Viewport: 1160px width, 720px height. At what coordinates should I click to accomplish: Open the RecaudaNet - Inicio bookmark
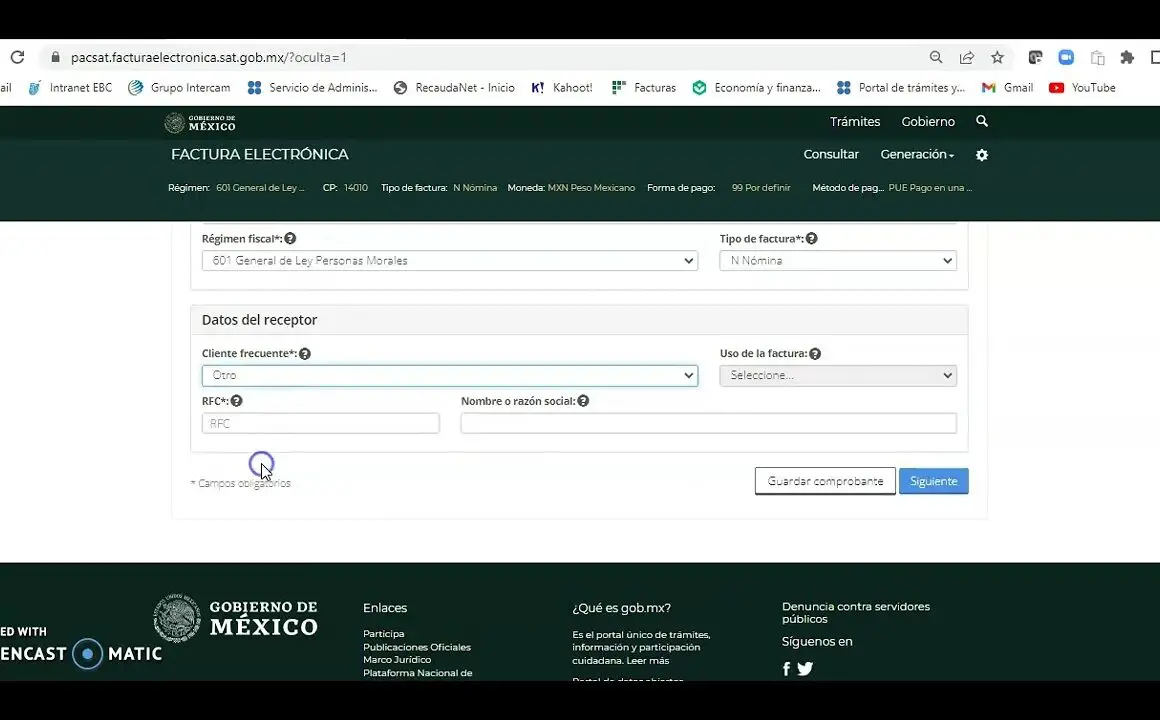(454, 87)
